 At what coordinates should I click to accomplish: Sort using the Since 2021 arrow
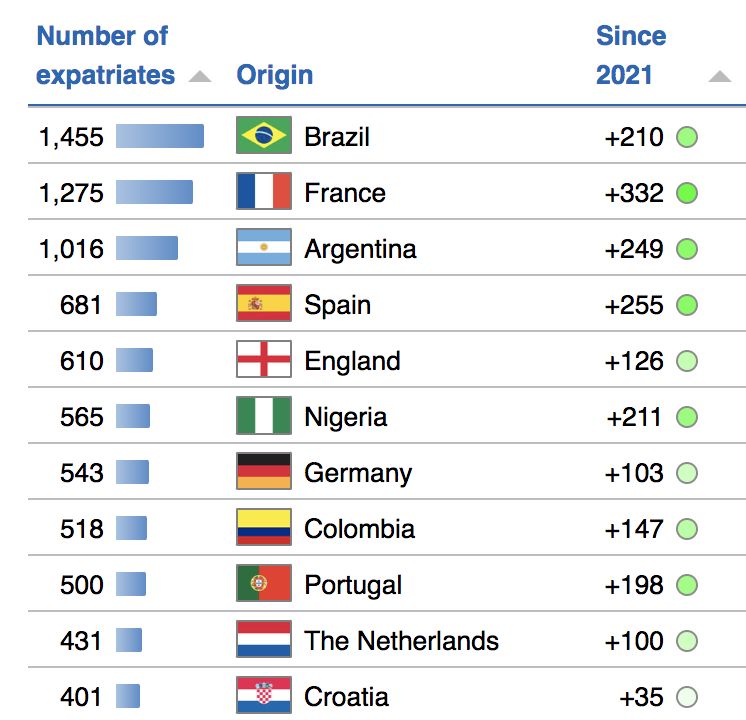pos(720,76)
